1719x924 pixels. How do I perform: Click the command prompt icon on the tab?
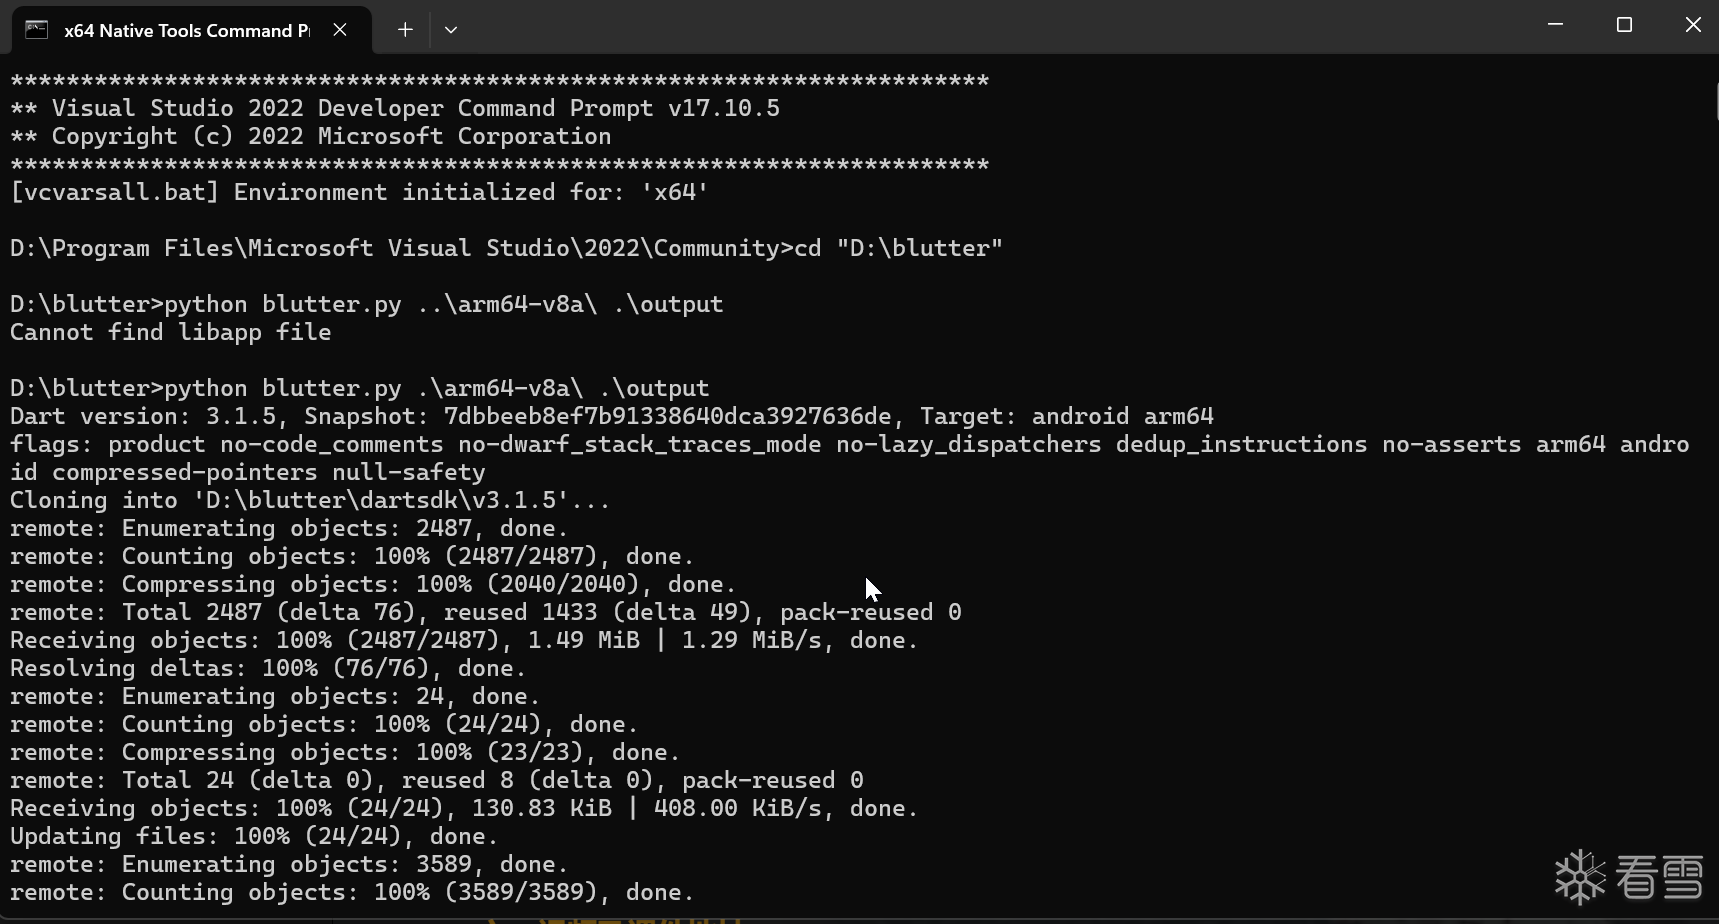(x=37, y=30)
